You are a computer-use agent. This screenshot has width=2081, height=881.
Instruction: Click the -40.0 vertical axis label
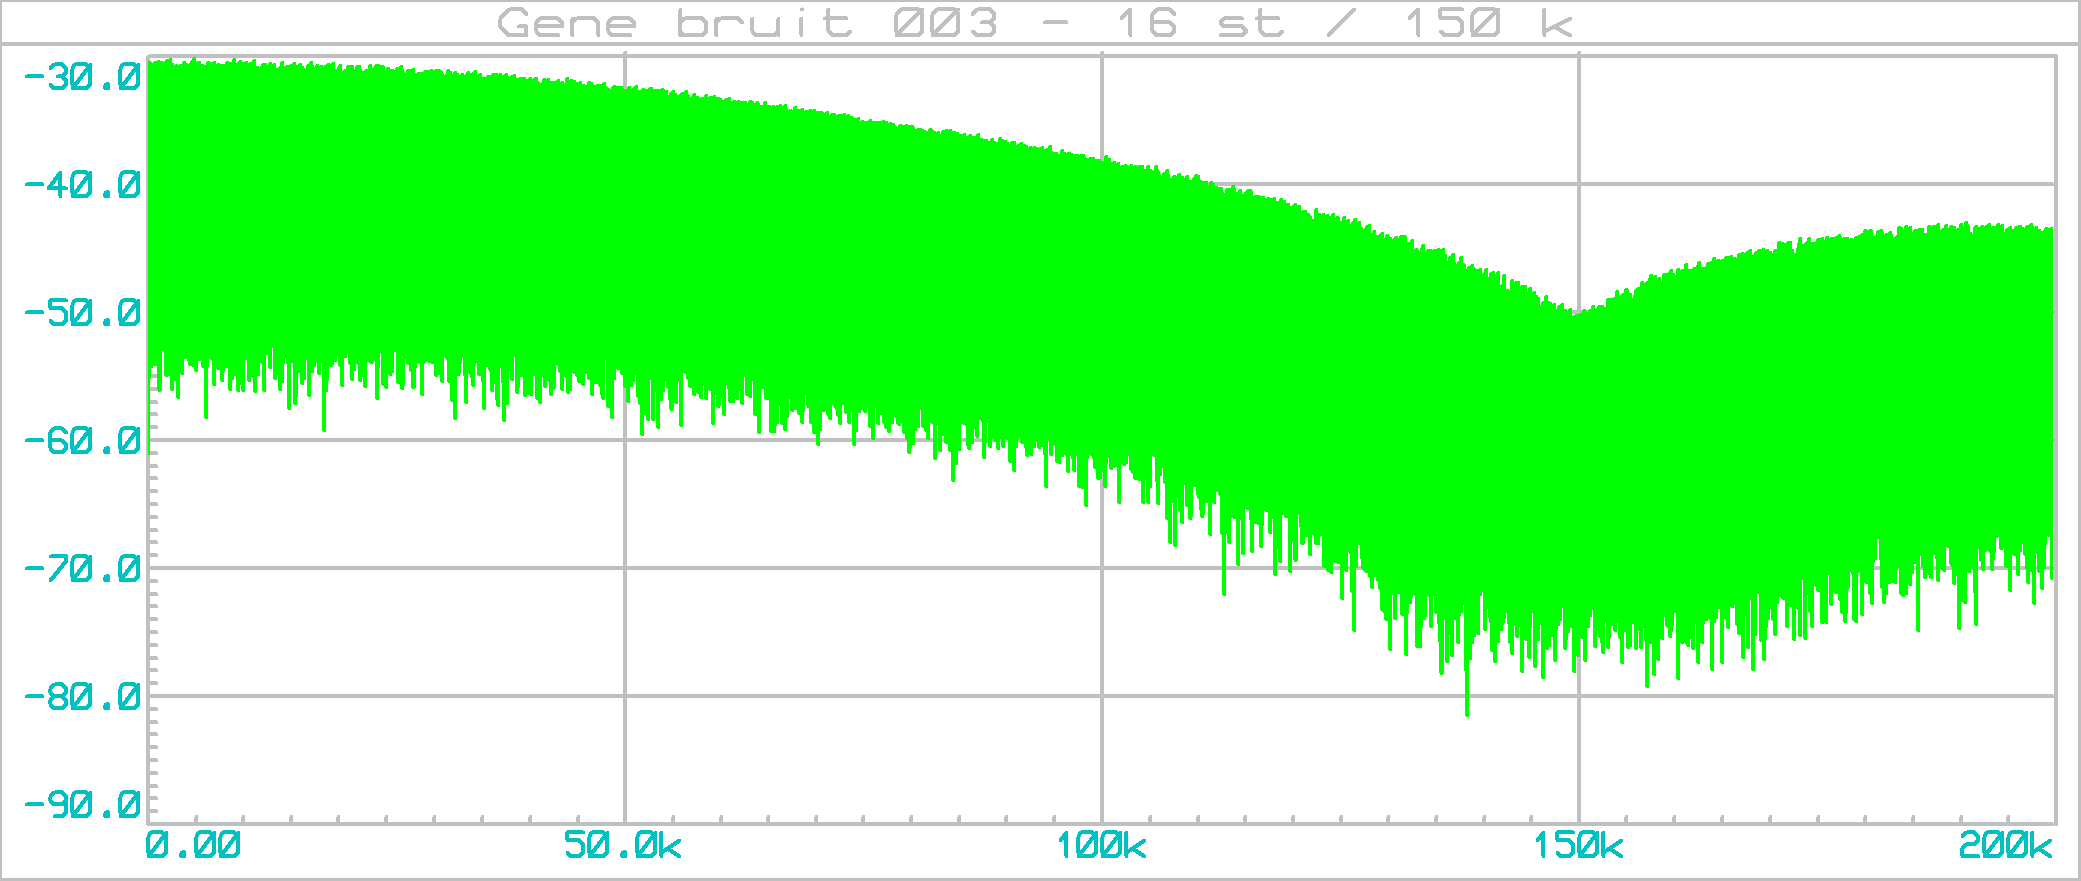(x=80, y=185)
